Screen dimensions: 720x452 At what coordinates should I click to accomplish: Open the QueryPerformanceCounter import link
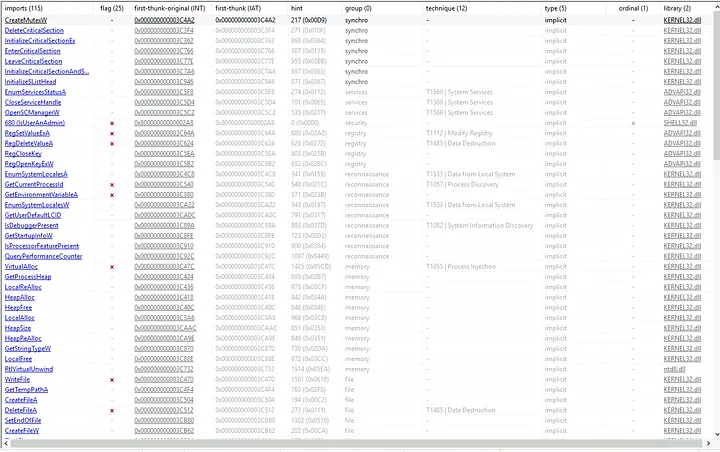click(x=43, y=256)
